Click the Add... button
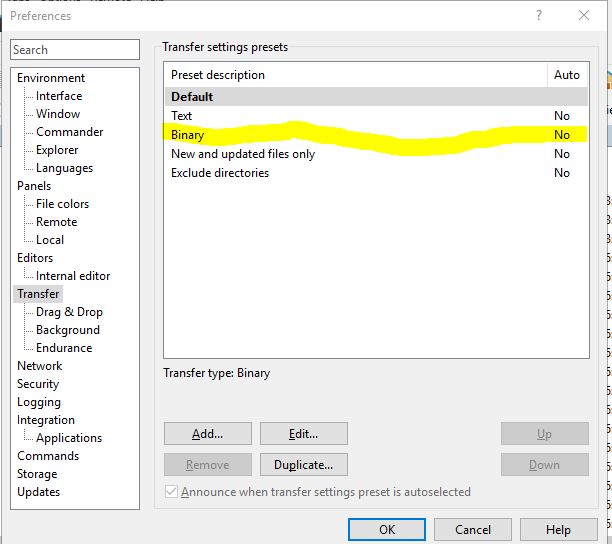The width and height of the screenshot is (612, 544). tap(207, 434)
